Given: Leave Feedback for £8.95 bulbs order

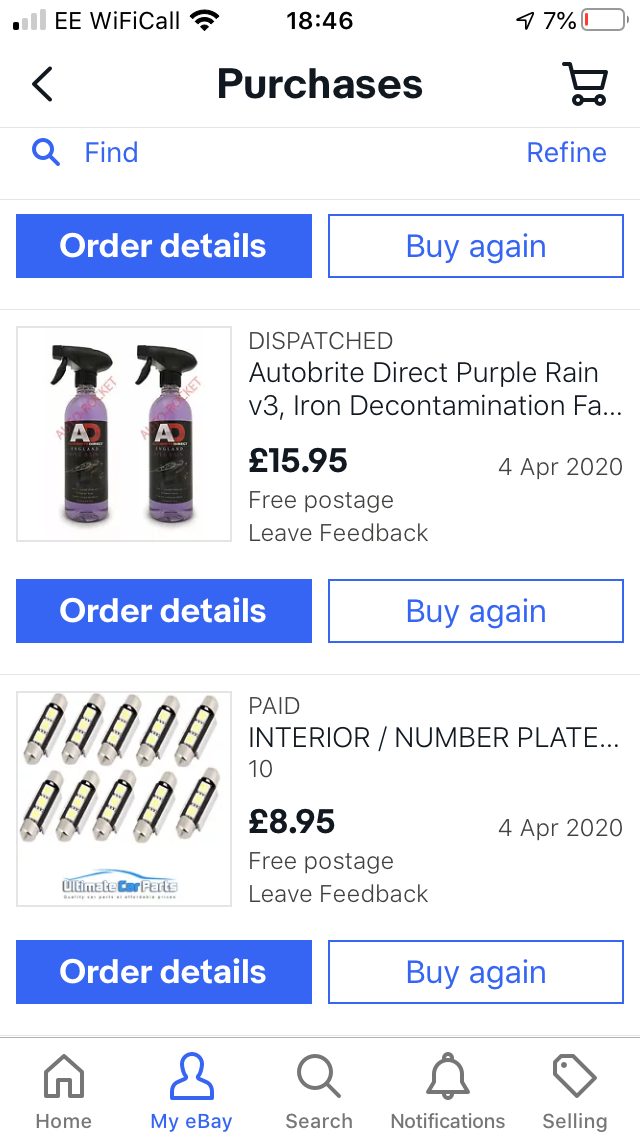Looking at the screenshot, I should [x=338, y=893].
